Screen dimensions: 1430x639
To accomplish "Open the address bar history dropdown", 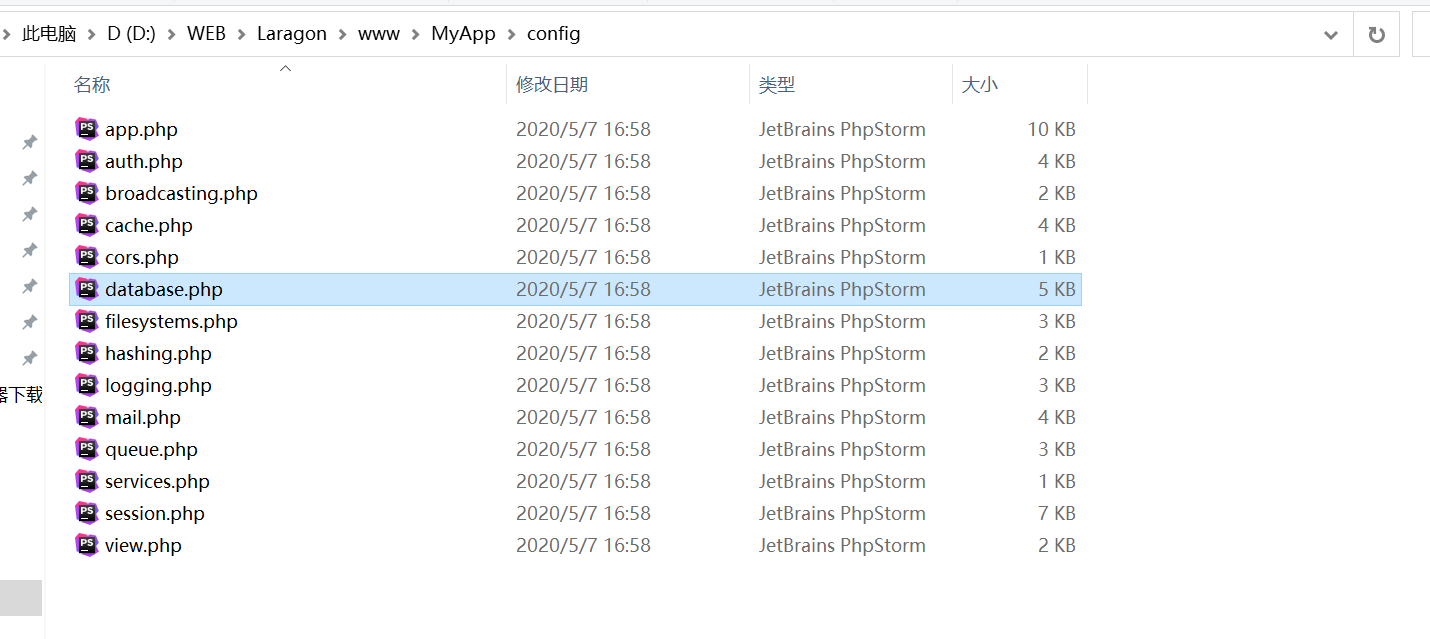I will click(x=1331, y=35).
